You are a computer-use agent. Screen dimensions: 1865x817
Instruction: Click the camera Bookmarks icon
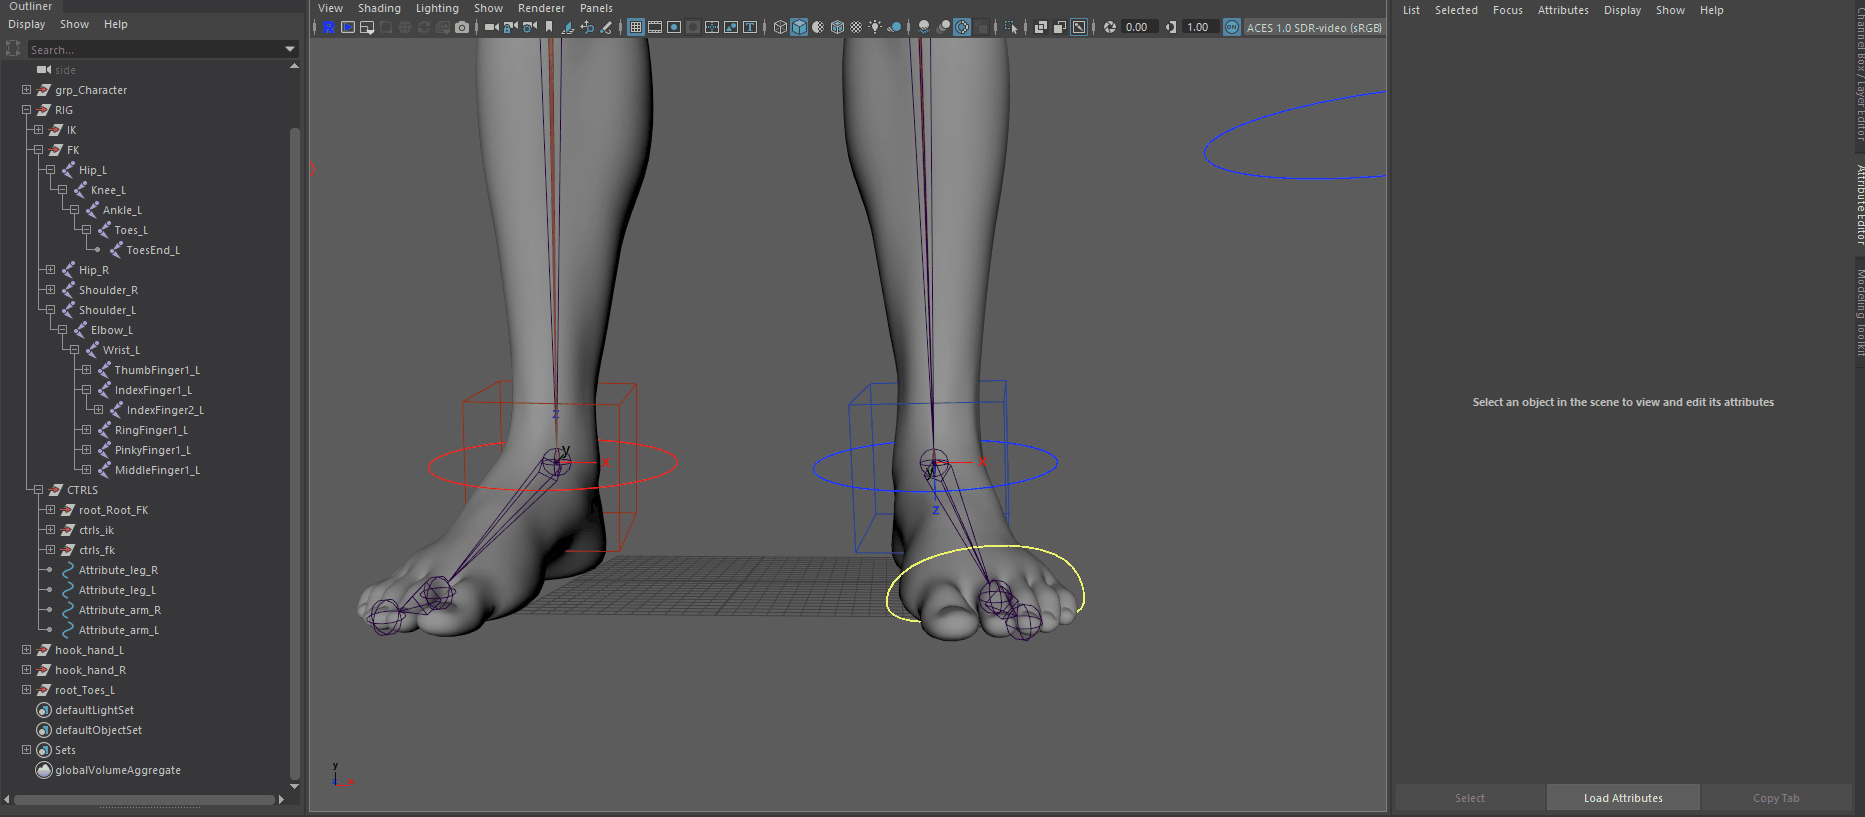pos(548,27)
